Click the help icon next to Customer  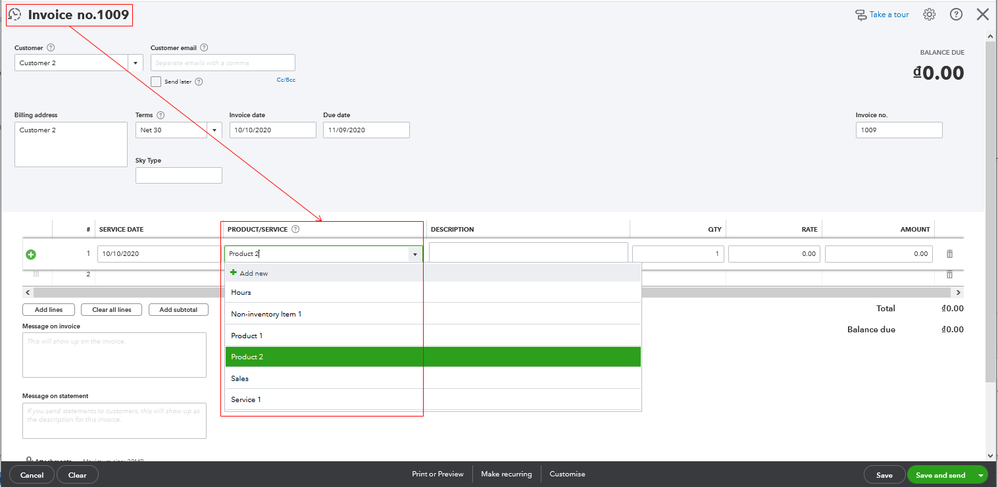tap(51, 47)
